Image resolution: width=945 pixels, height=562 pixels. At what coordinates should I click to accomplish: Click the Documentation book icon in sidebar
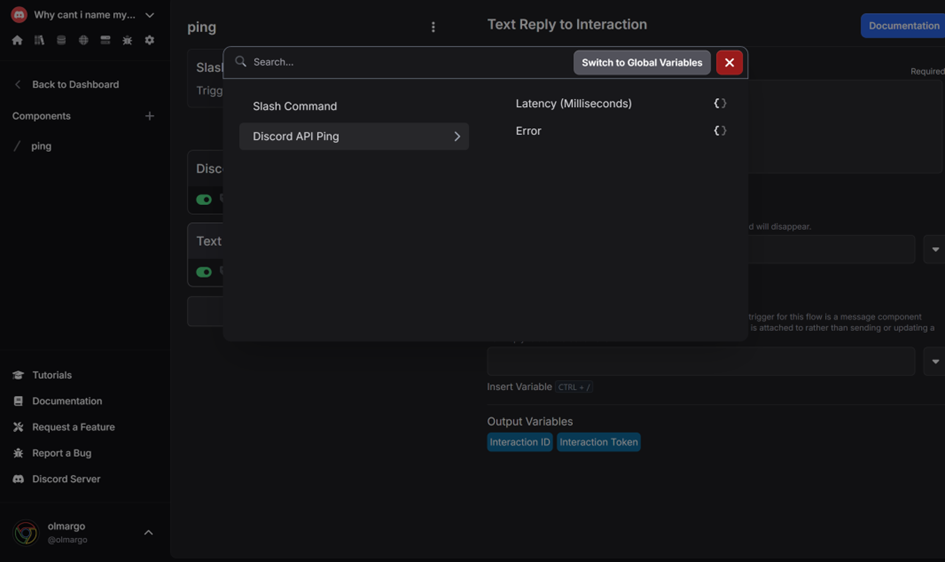18,401
